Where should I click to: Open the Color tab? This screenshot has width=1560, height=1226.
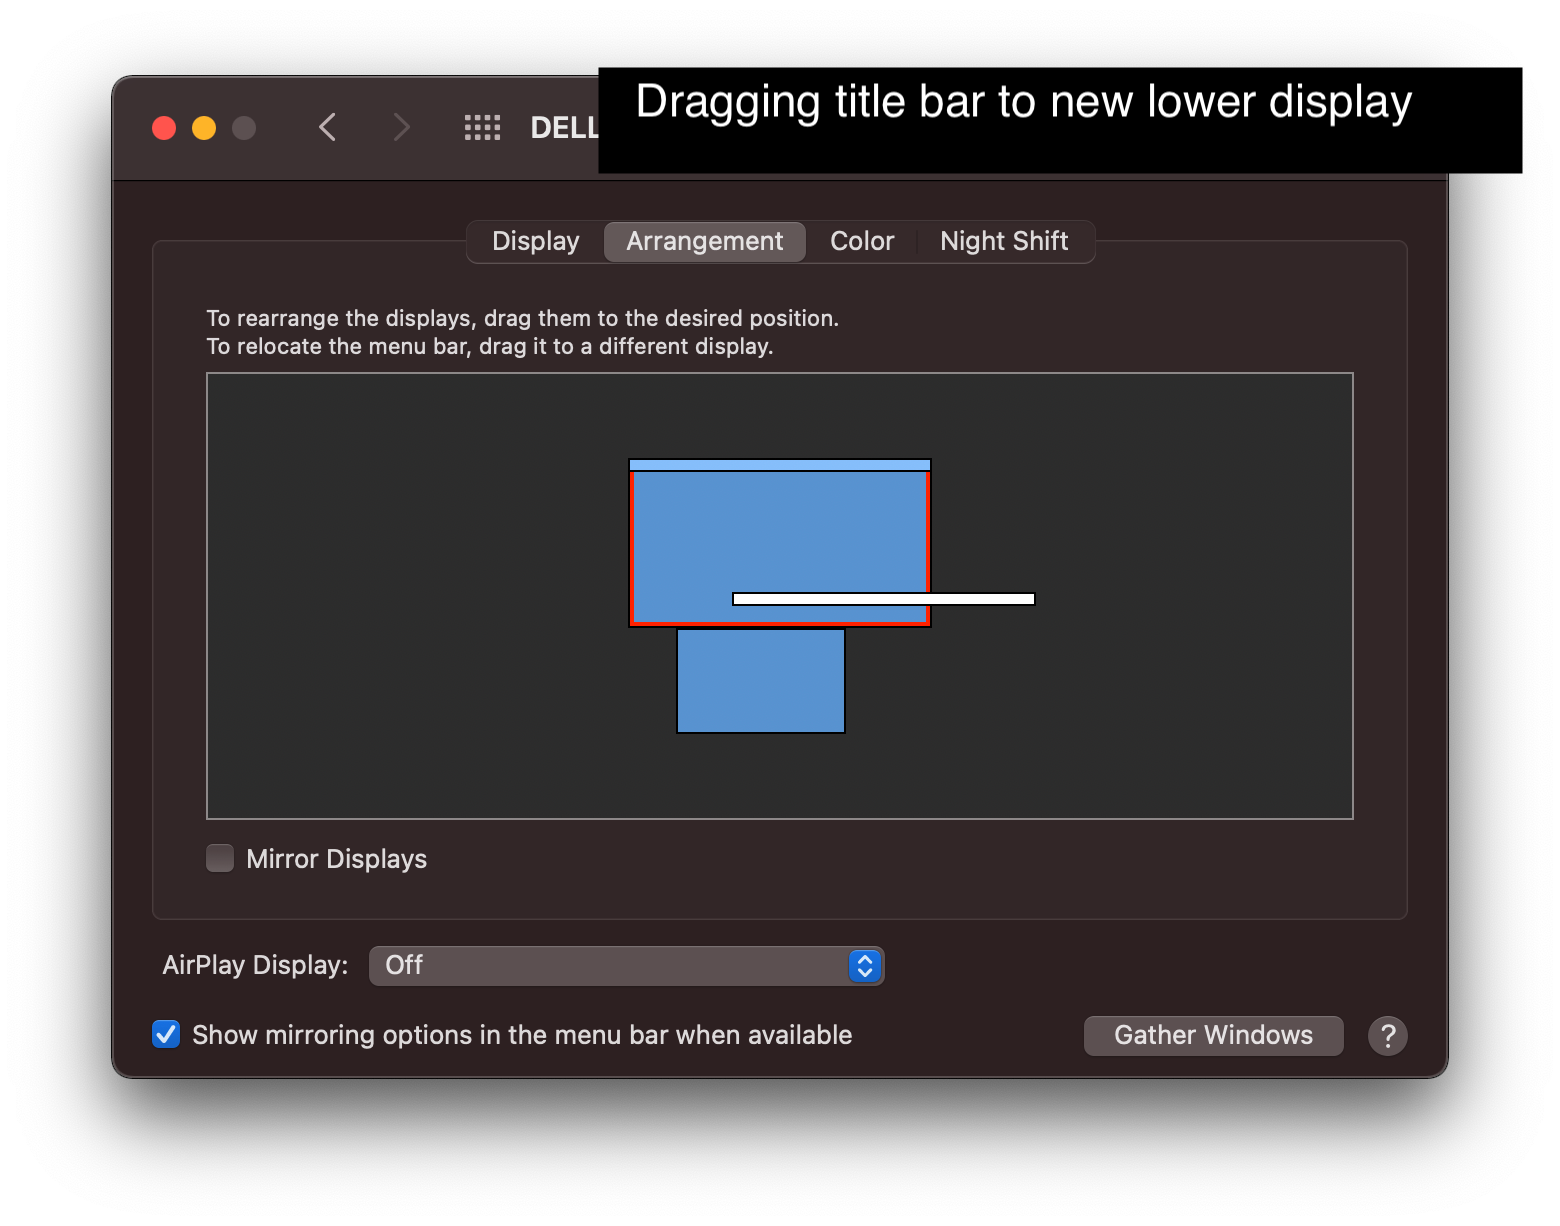point(862,241)
